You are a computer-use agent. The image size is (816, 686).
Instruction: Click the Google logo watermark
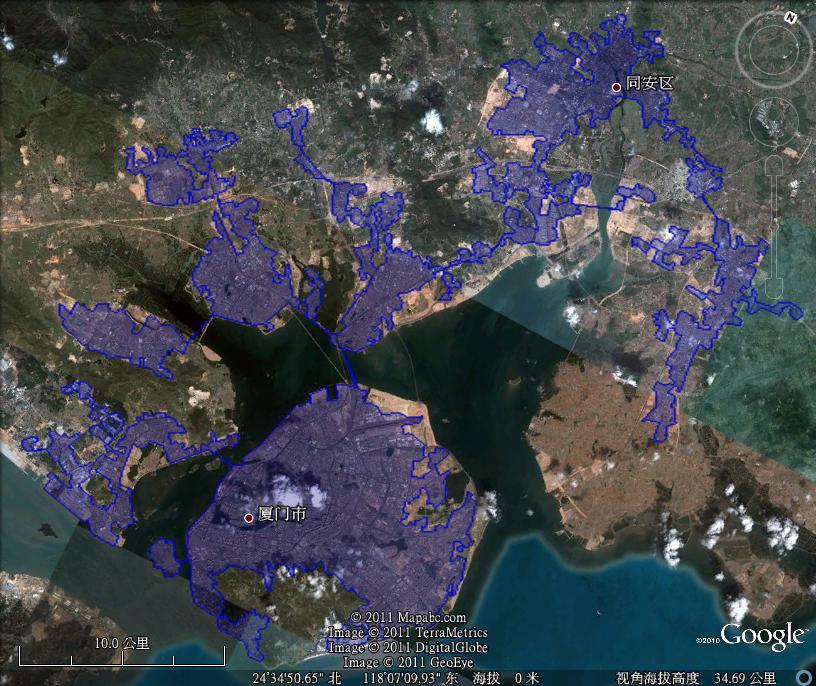762,636
